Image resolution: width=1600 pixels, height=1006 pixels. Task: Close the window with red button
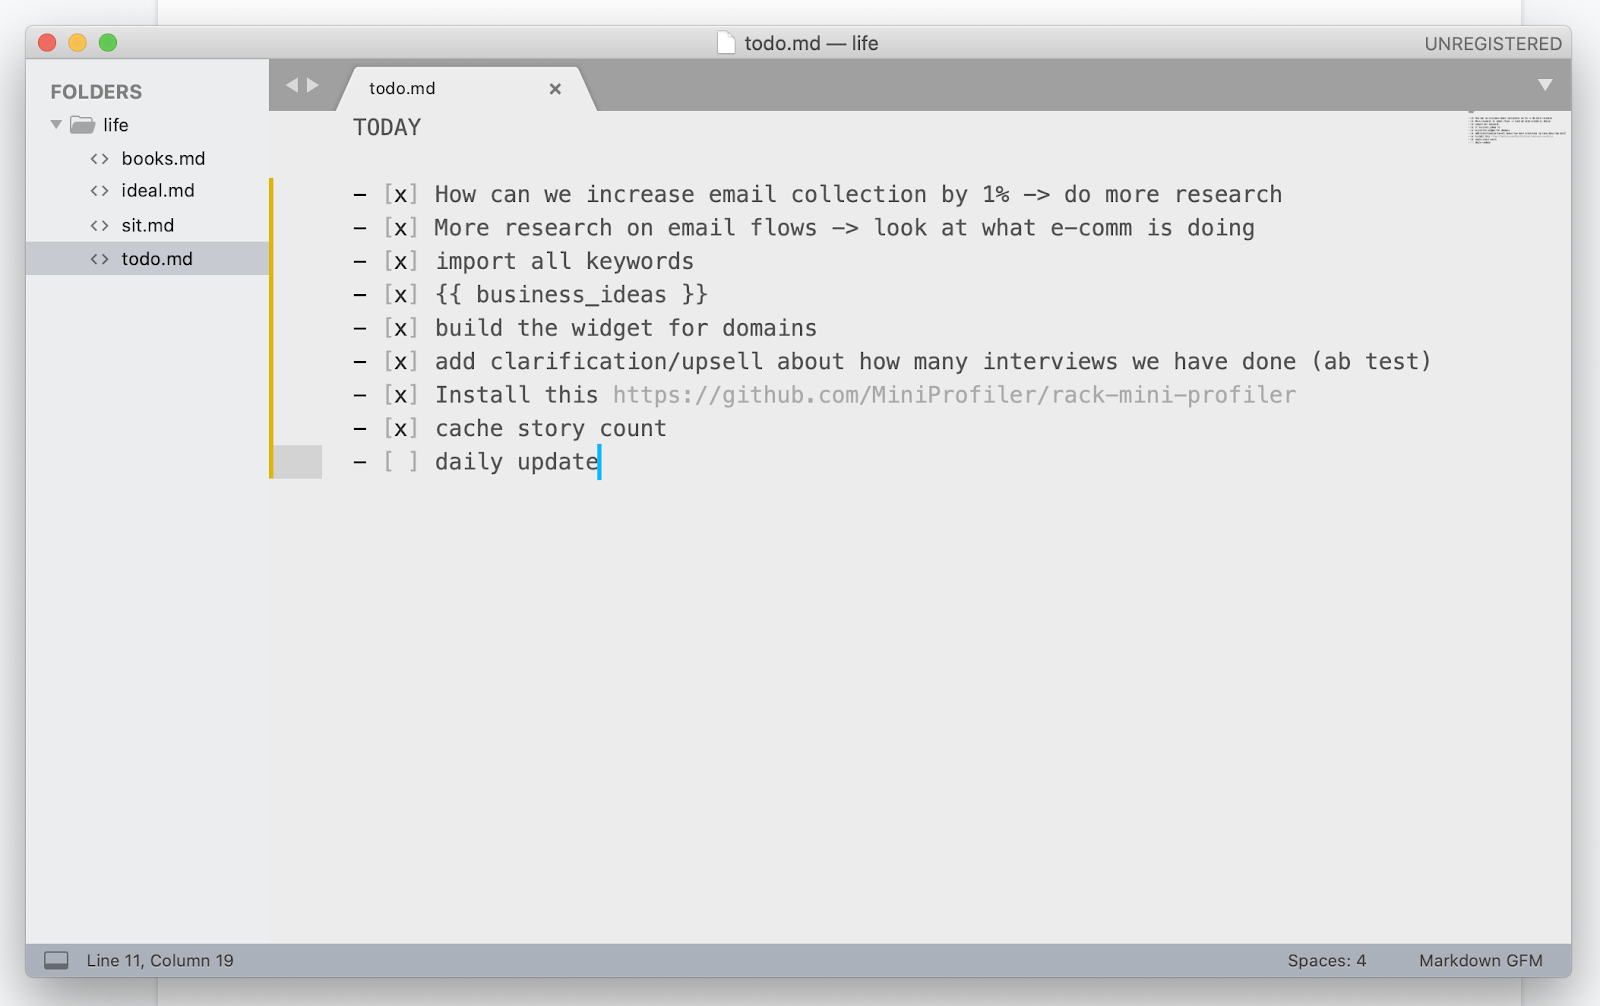47,43
